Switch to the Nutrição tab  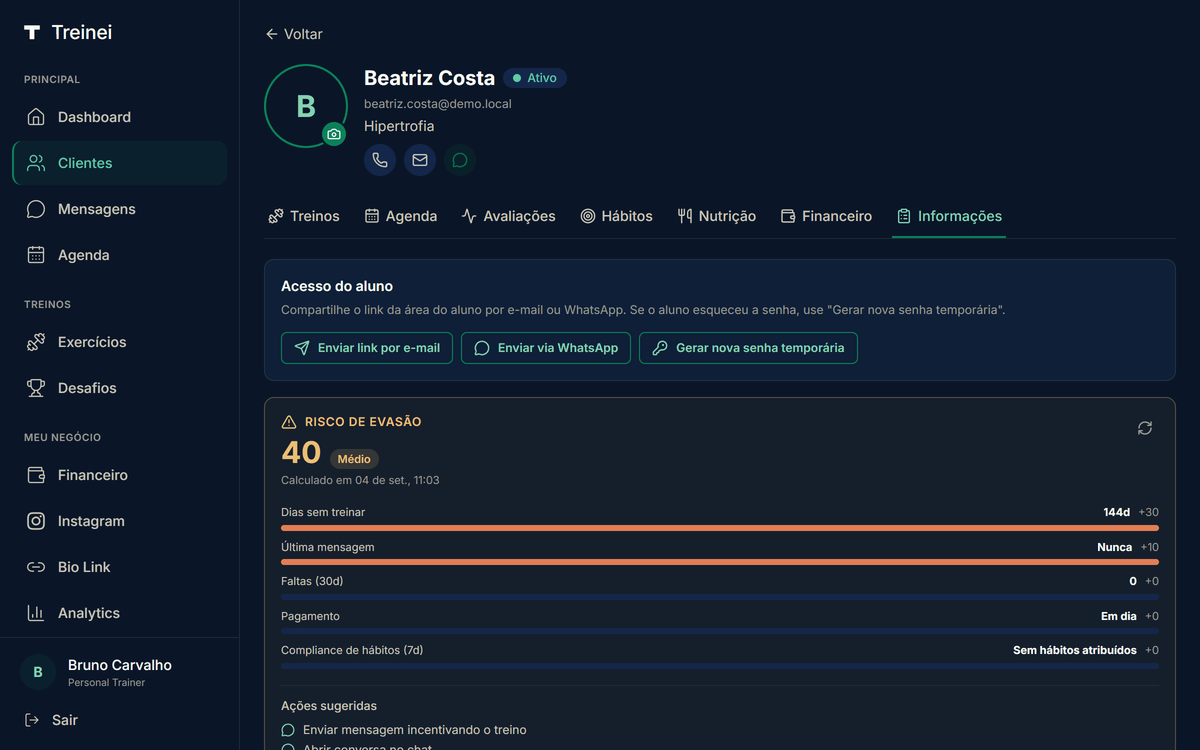(x=716, y=216)
